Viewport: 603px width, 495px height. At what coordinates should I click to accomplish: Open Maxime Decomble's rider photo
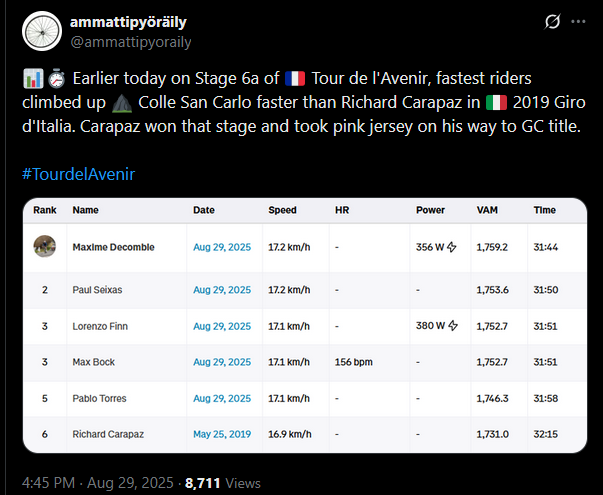[44, 246]
